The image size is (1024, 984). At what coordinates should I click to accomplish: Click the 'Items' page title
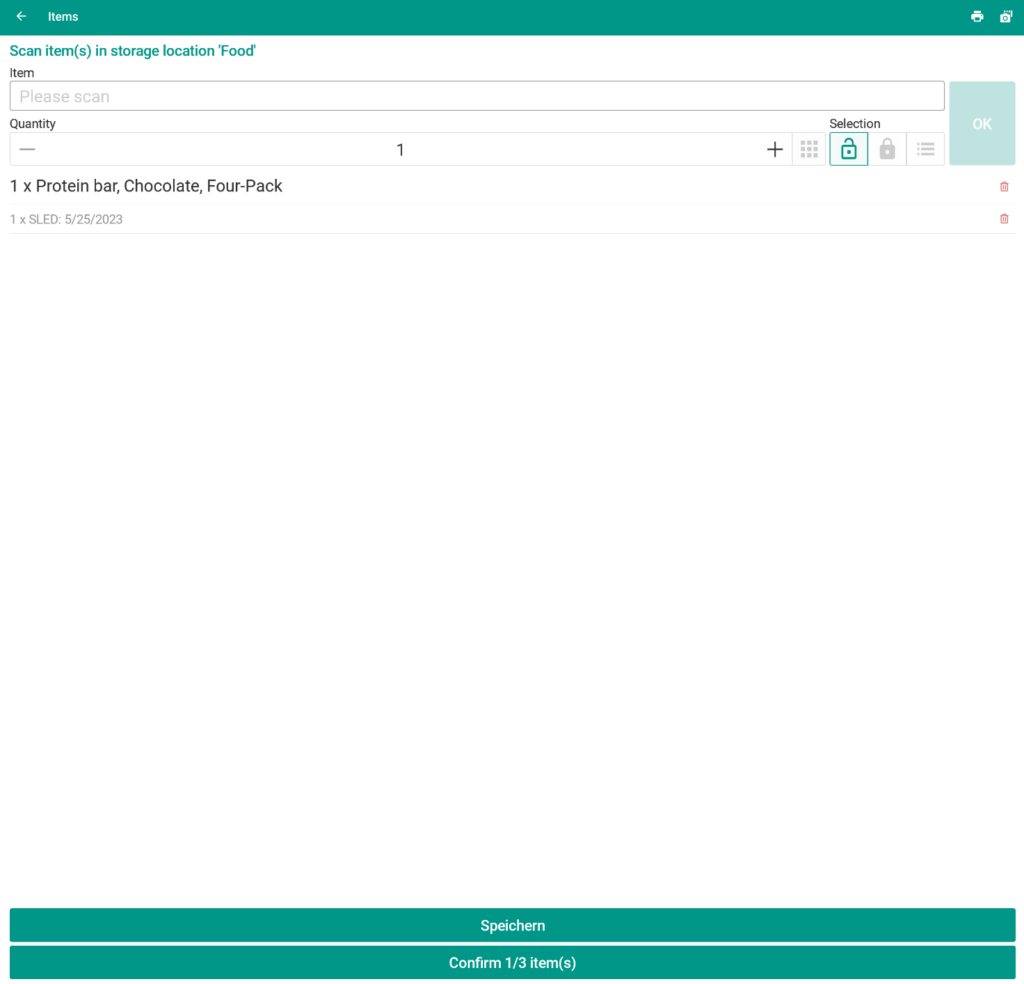[x=63, y=16]
